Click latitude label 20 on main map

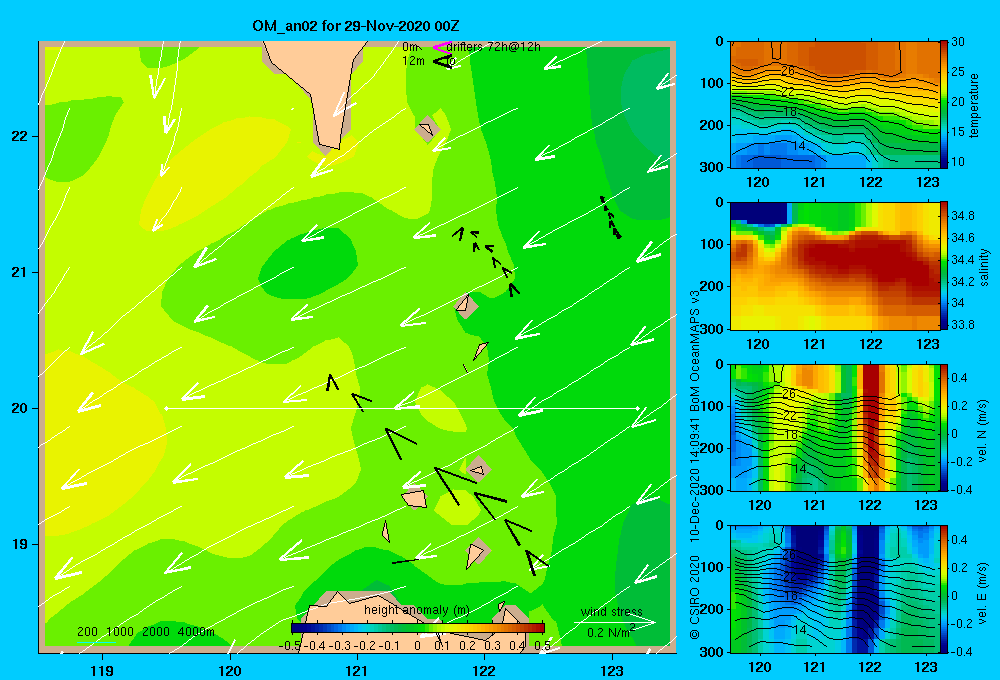(20, 408)
